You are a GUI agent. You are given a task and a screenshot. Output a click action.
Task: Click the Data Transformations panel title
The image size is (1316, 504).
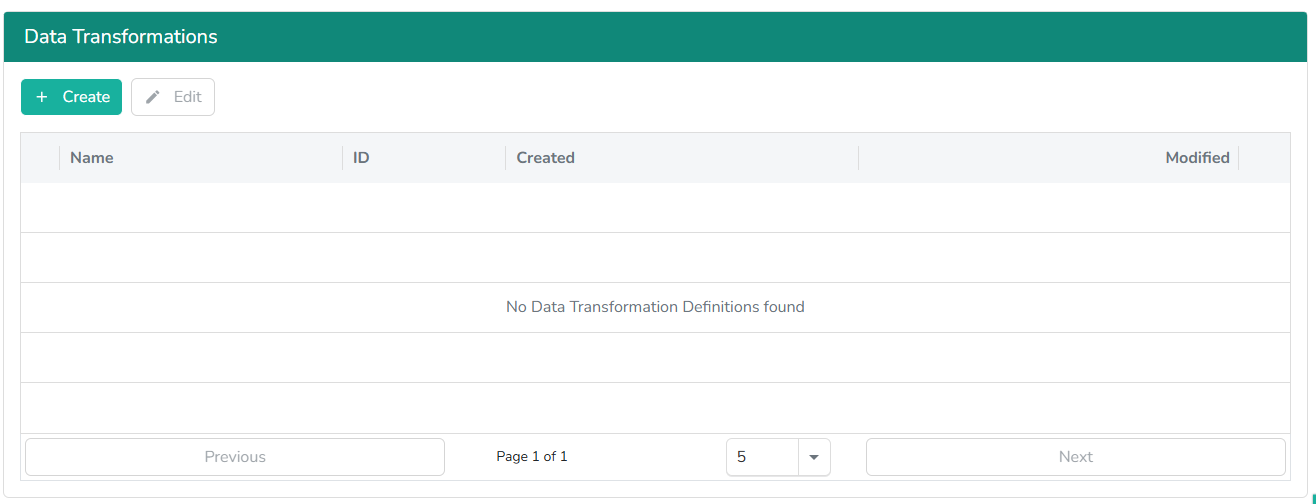(x=121, y=37)
